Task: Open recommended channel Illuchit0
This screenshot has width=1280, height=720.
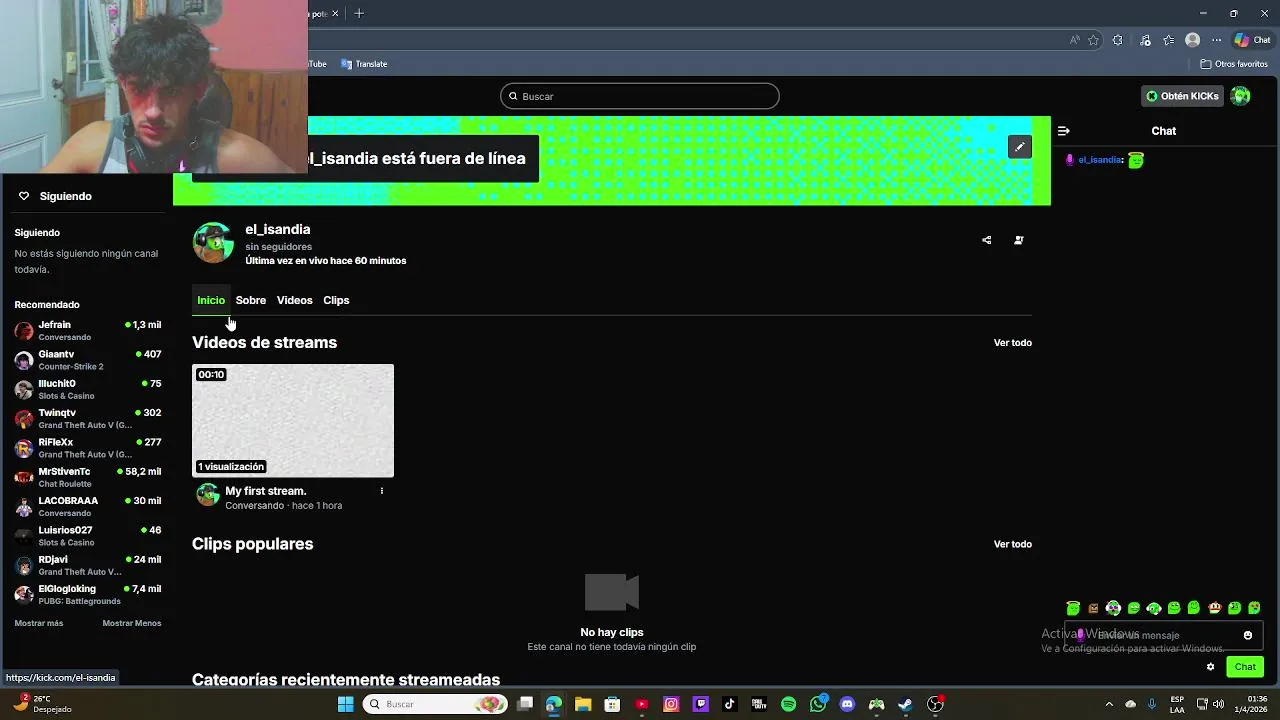Action: click(88, 389)
